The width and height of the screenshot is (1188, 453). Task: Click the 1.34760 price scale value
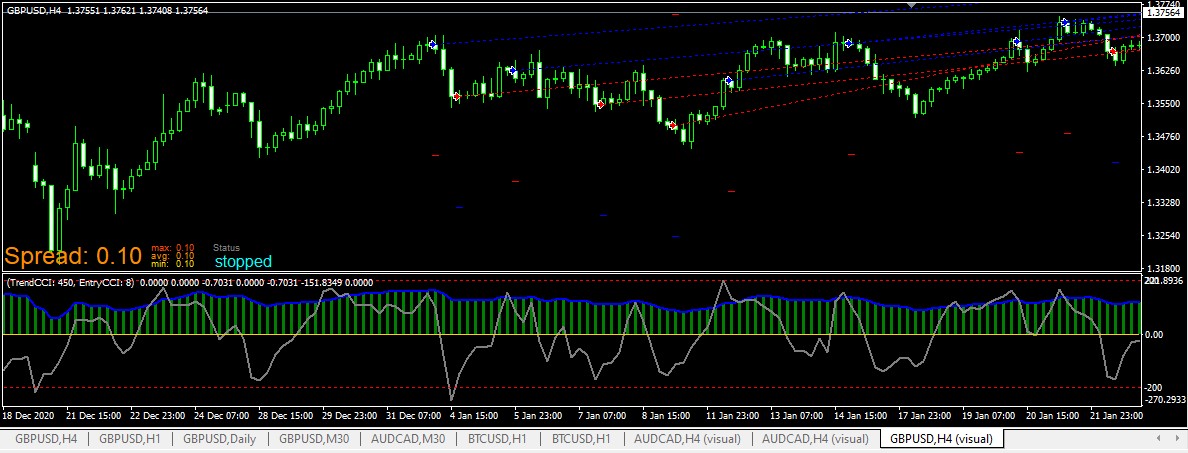tap(1164, 137)
